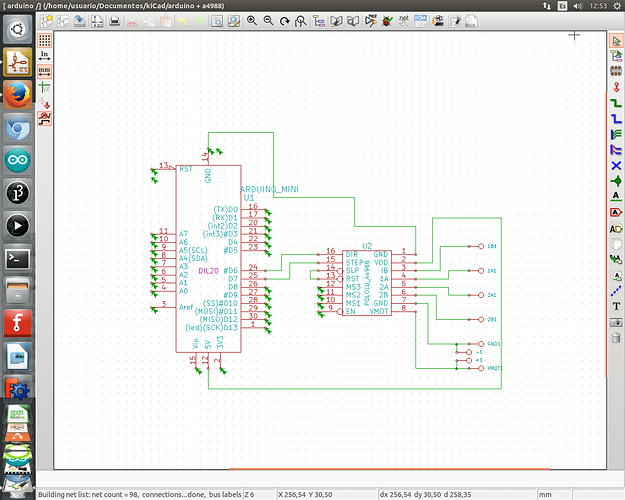
Task: Launch Pcbnew layout editor
Action: [455, 21]
